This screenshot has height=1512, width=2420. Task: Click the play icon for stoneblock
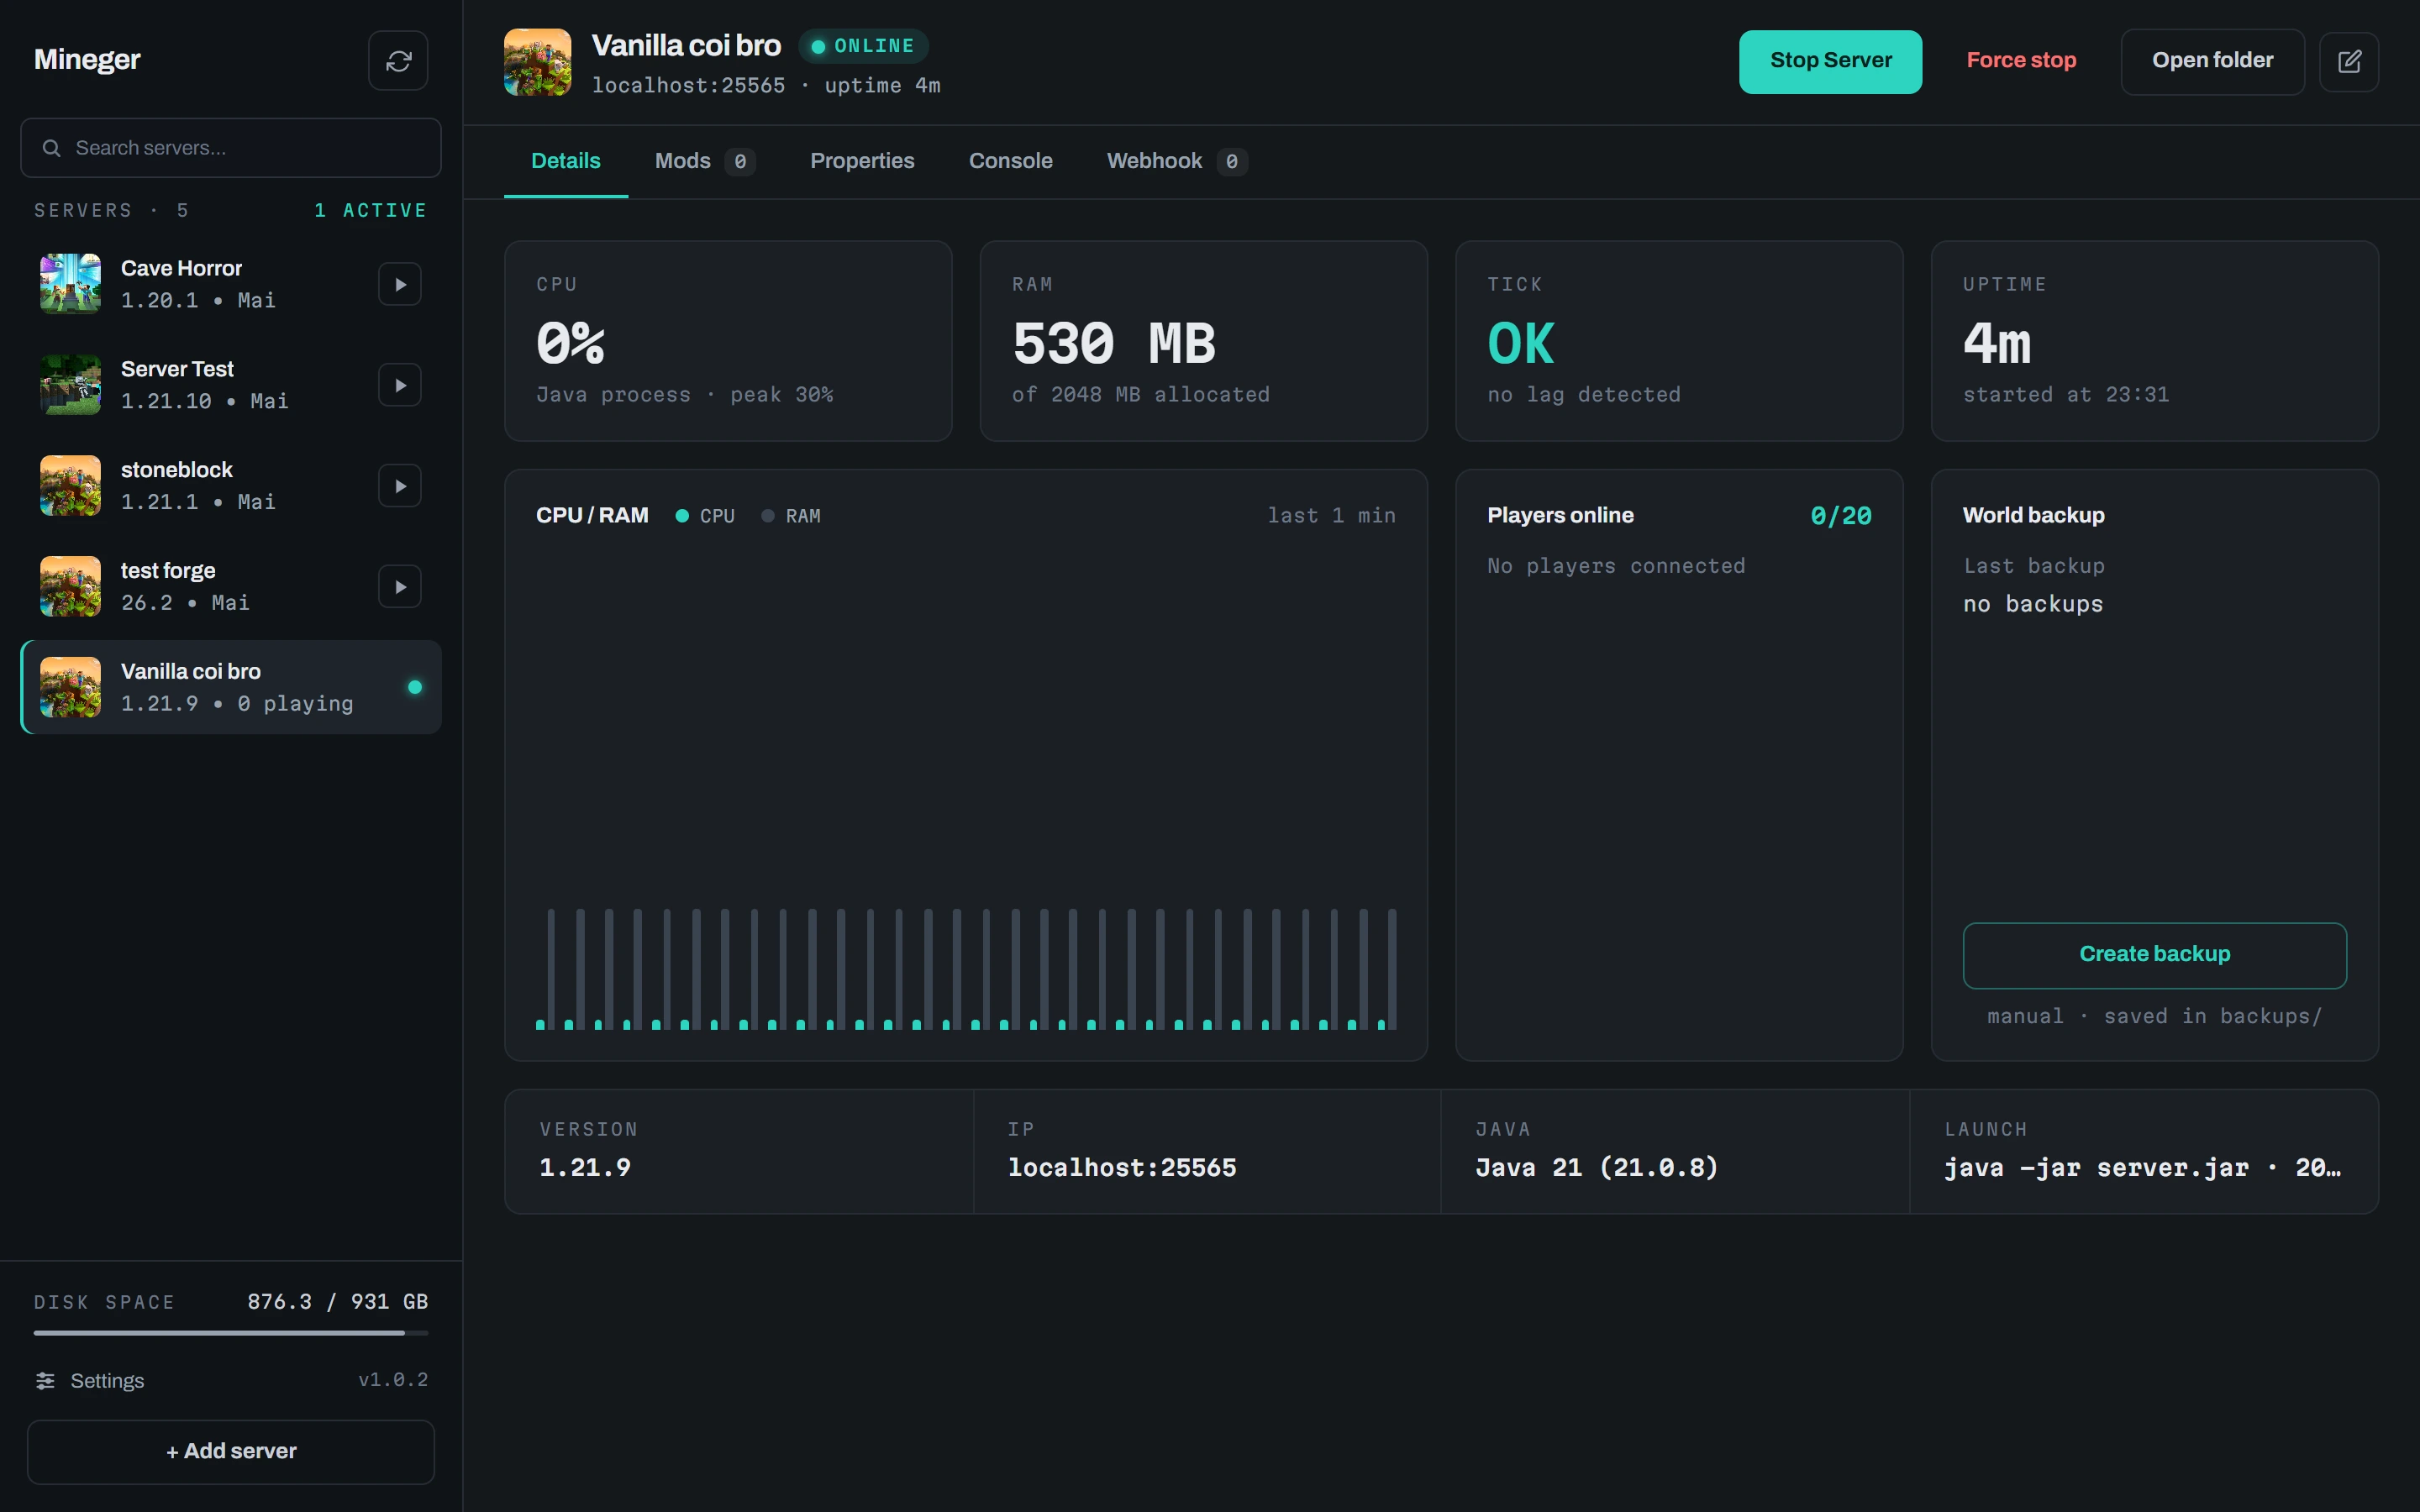coord(400,486)
